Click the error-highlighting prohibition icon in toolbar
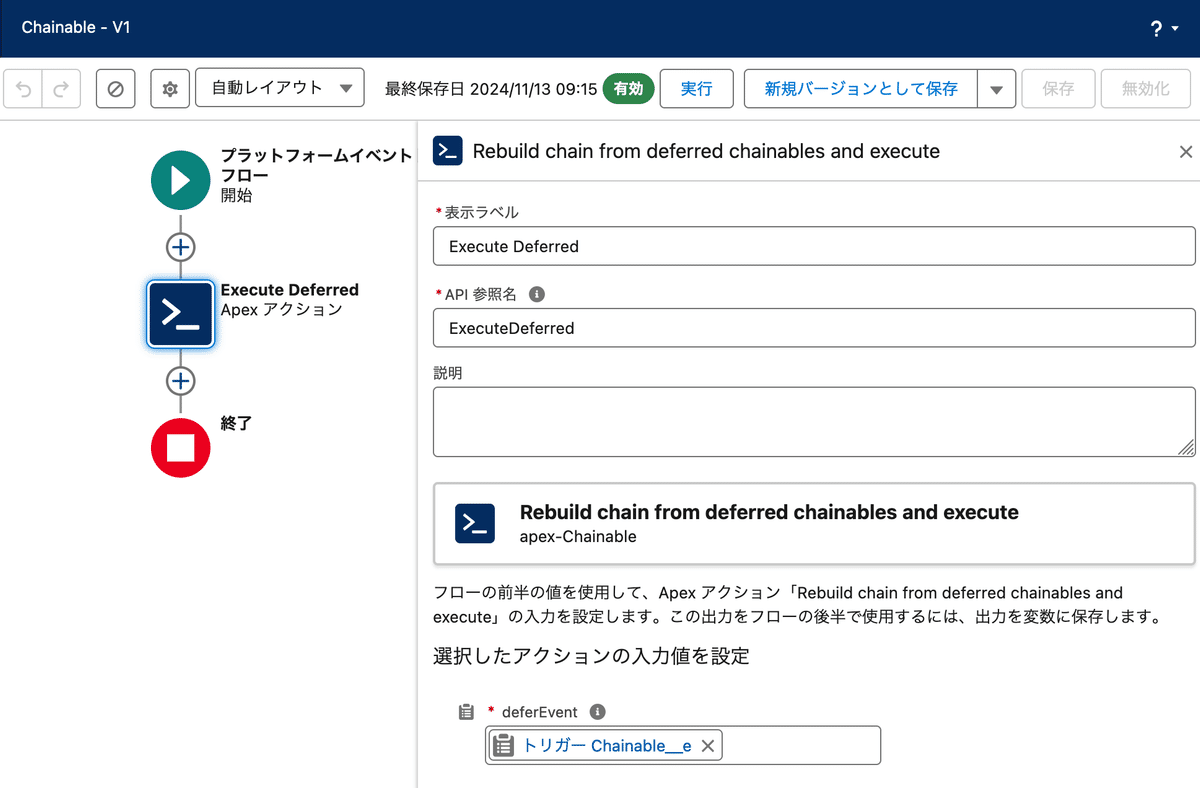 coord(115,88)
